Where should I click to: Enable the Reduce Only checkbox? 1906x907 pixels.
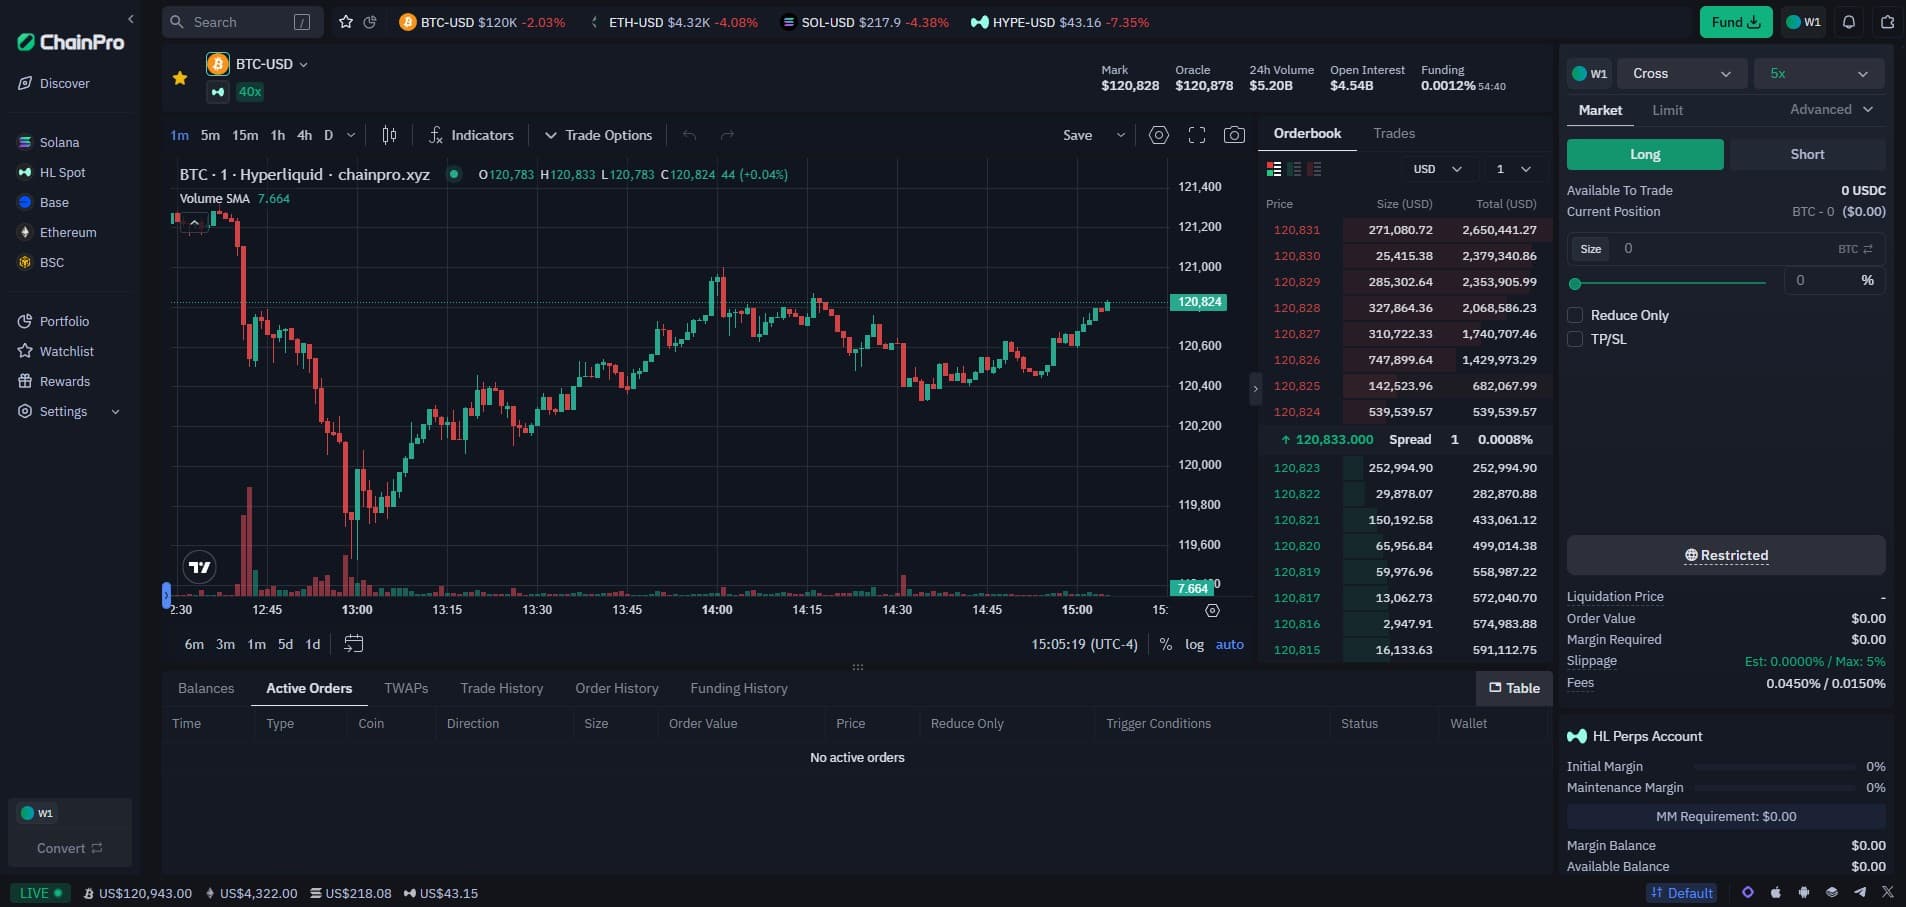coord(1576,315)
